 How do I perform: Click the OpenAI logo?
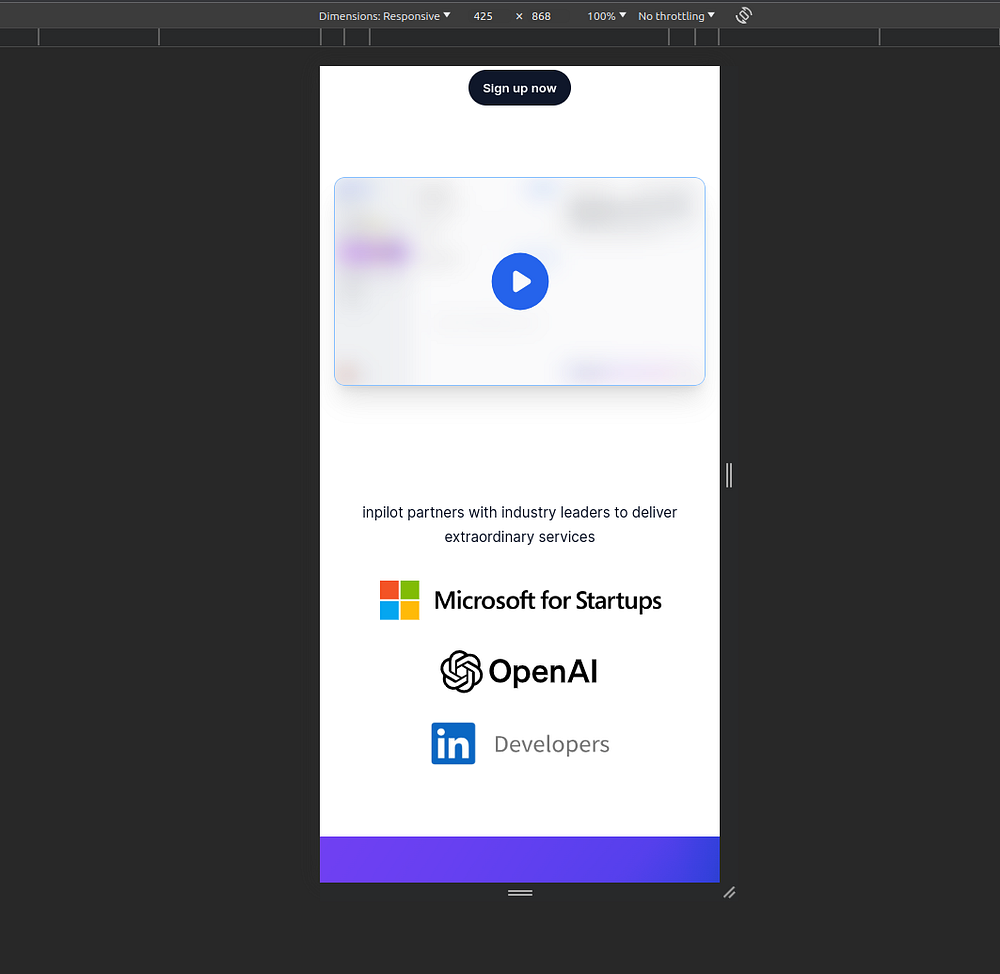tap(519, 672)
